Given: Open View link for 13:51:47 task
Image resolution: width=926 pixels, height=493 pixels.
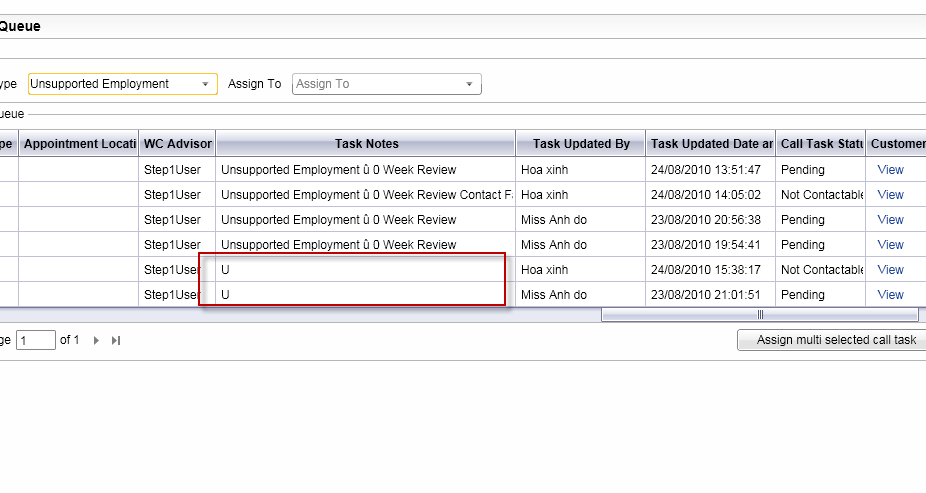Looking at the screenshot, I should coord(890,170).
